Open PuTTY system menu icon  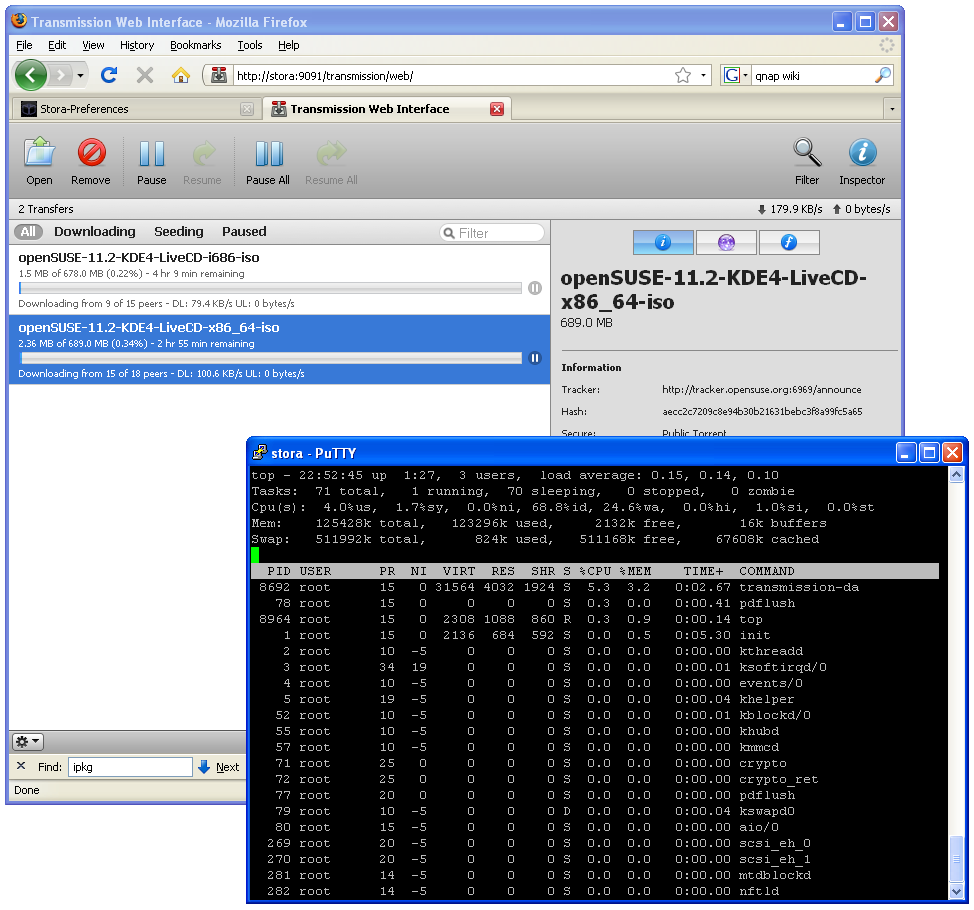[260, 453]
